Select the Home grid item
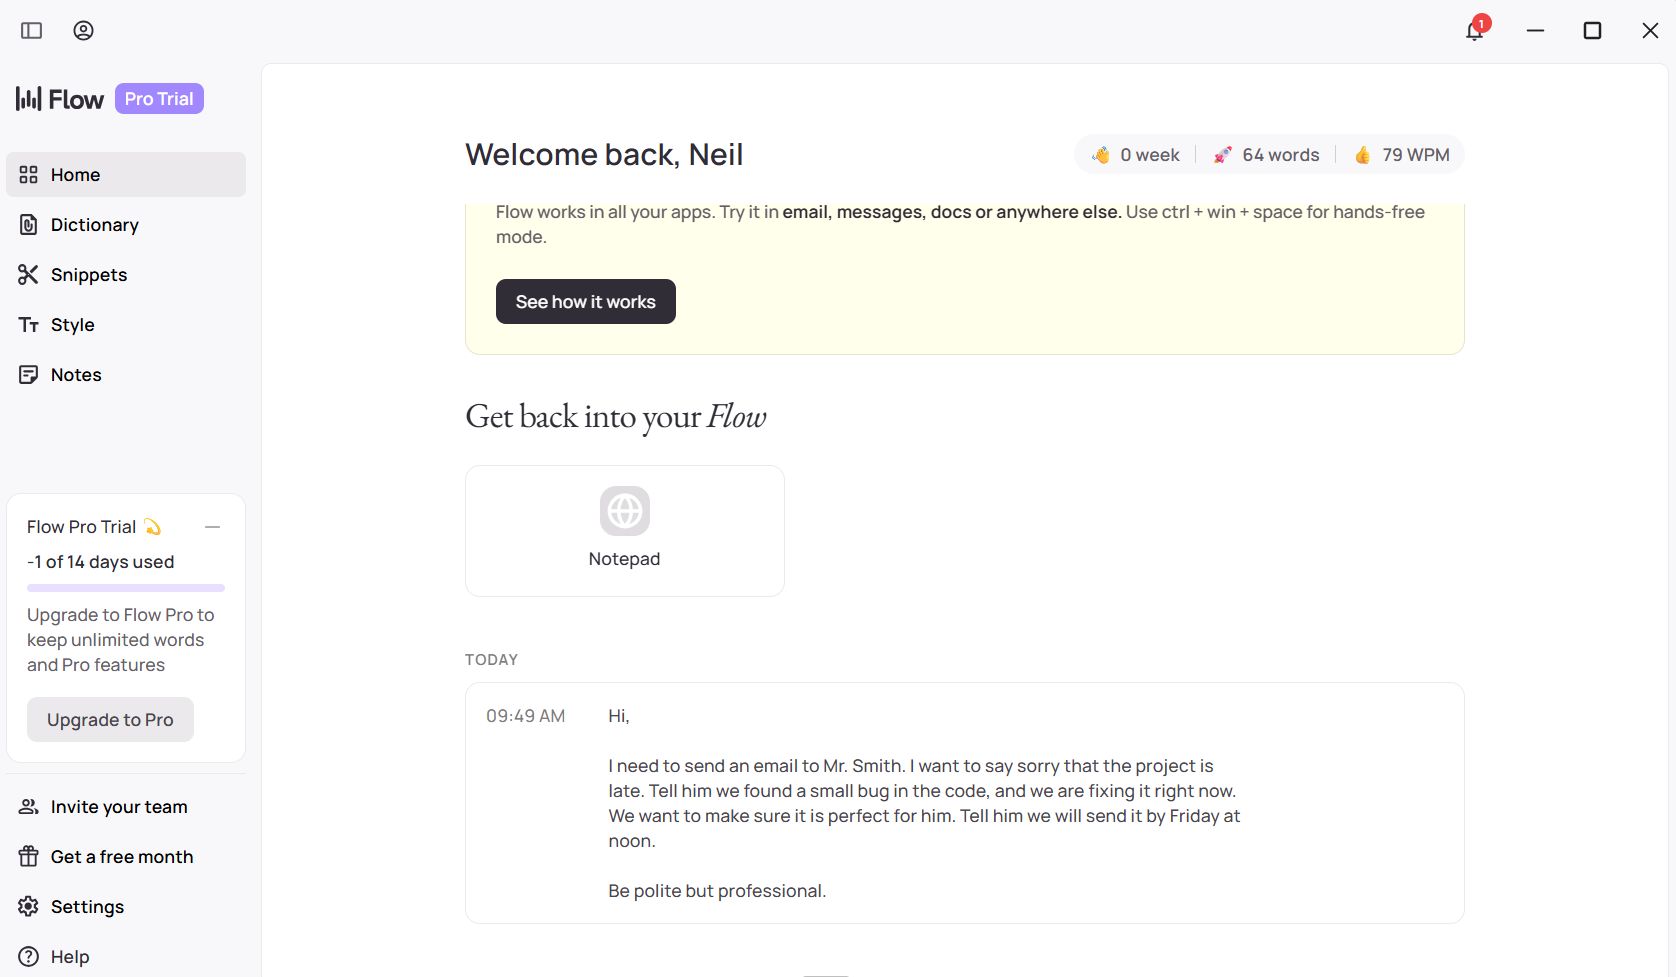1676x977 pixels. pyautogui.click(x=75, y=174)
